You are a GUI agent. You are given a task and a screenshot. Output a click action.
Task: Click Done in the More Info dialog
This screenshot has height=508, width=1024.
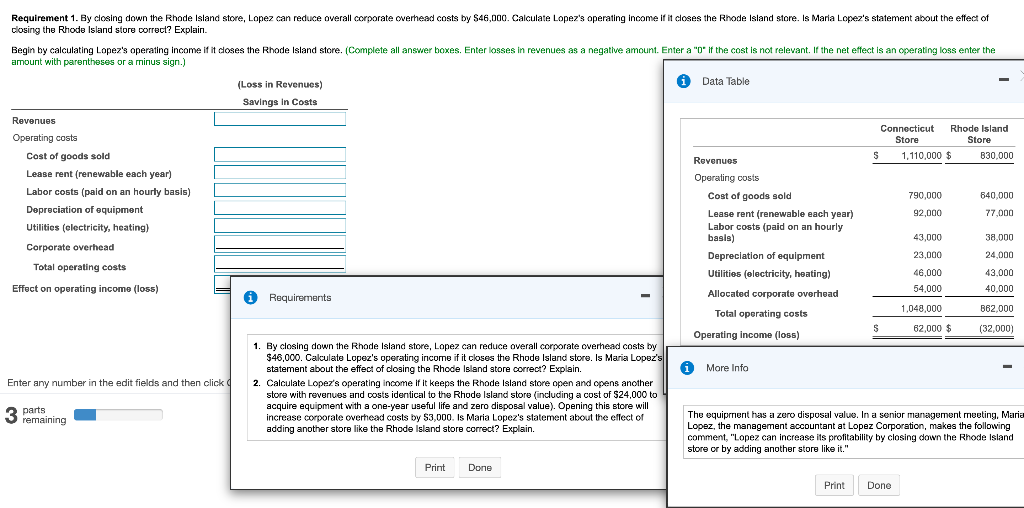879,485
